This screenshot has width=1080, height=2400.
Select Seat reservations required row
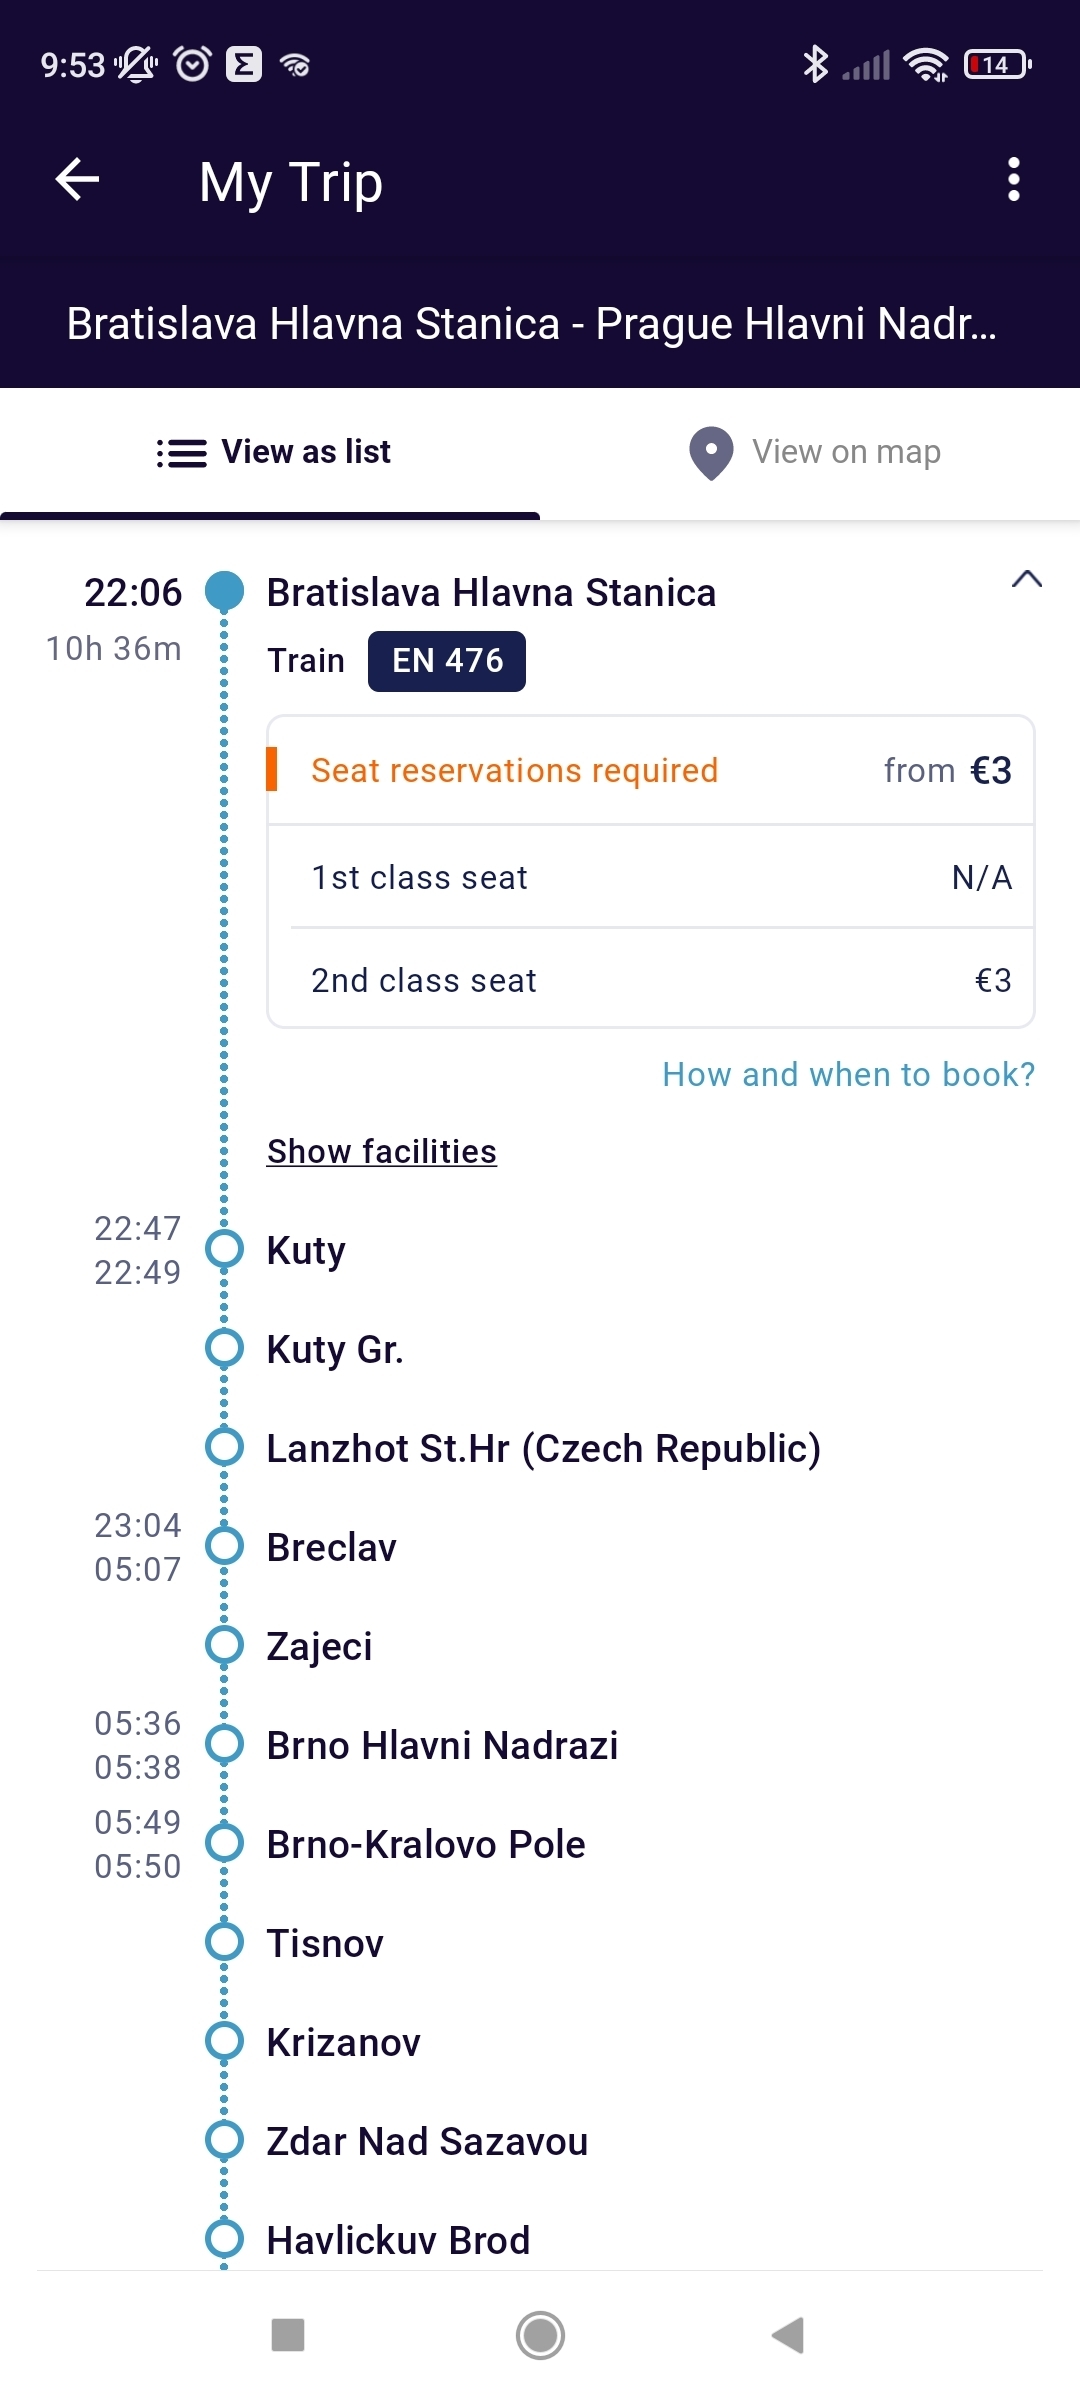point(651,770)
